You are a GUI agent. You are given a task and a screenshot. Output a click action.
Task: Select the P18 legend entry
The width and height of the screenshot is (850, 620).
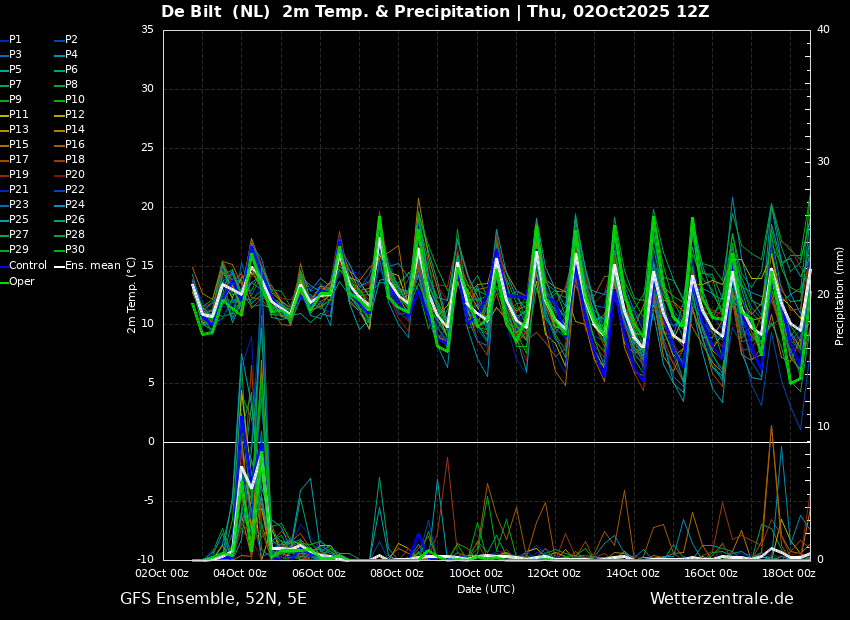pos(75,160)
